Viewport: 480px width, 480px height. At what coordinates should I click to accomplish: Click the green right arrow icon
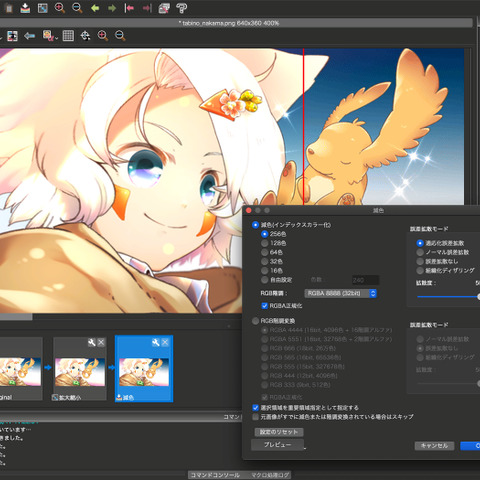[112, 8]
